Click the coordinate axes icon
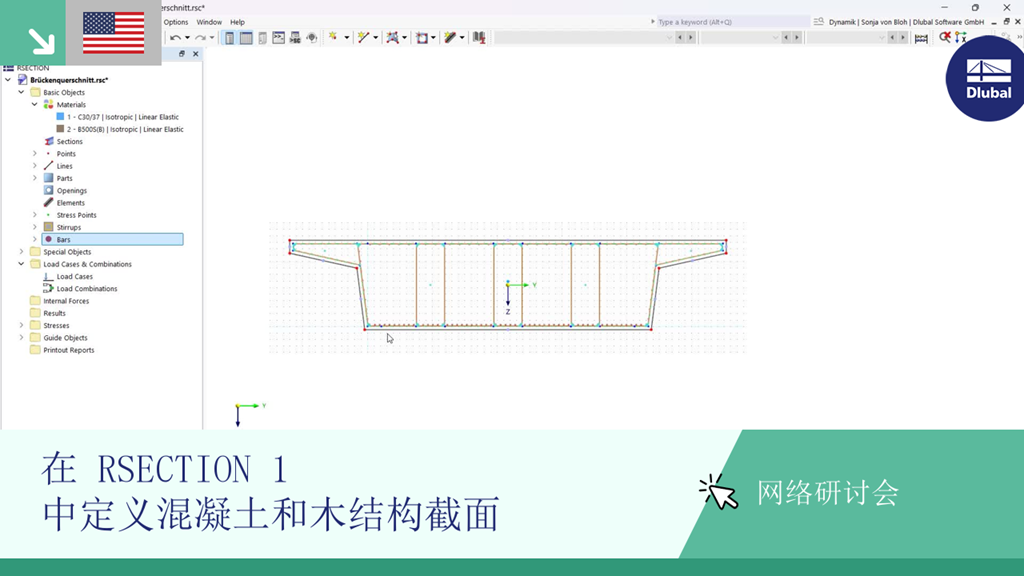Screen dimensions: 1024x576 [960, 37]
